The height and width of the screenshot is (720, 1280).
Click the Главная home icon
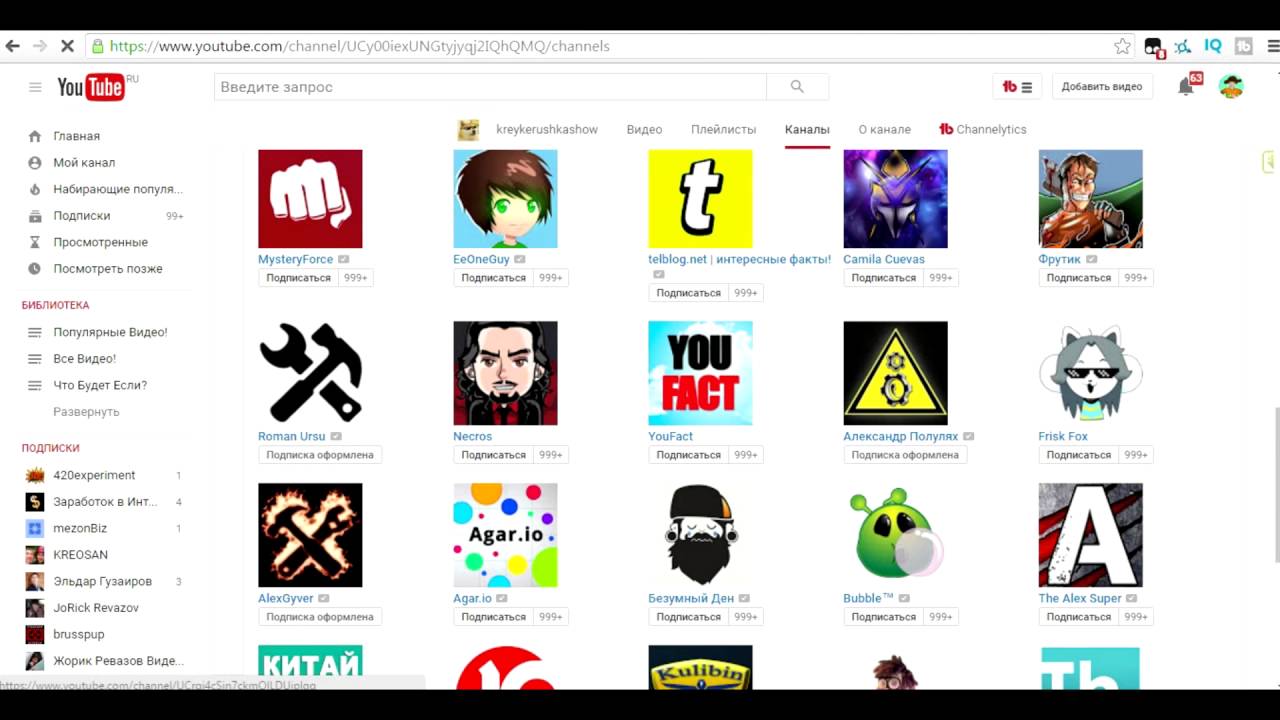pos(35,136)
